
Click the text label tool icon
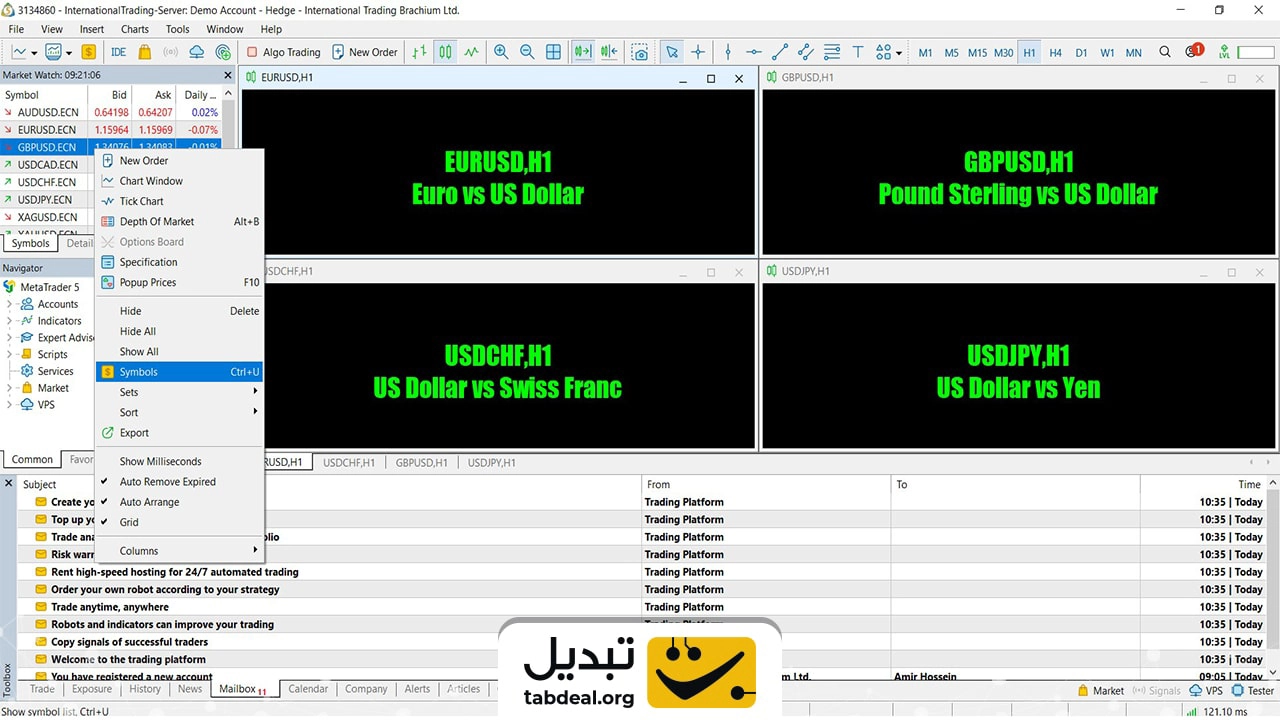(857, 52)
